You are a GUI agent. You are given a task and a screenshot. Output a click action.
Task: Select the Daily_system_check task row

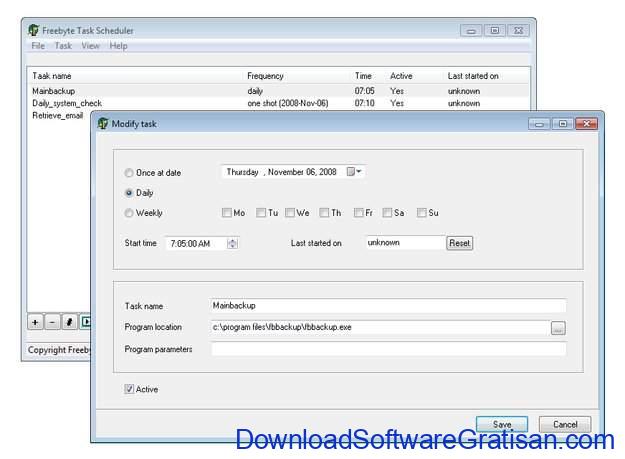point(279,103)
